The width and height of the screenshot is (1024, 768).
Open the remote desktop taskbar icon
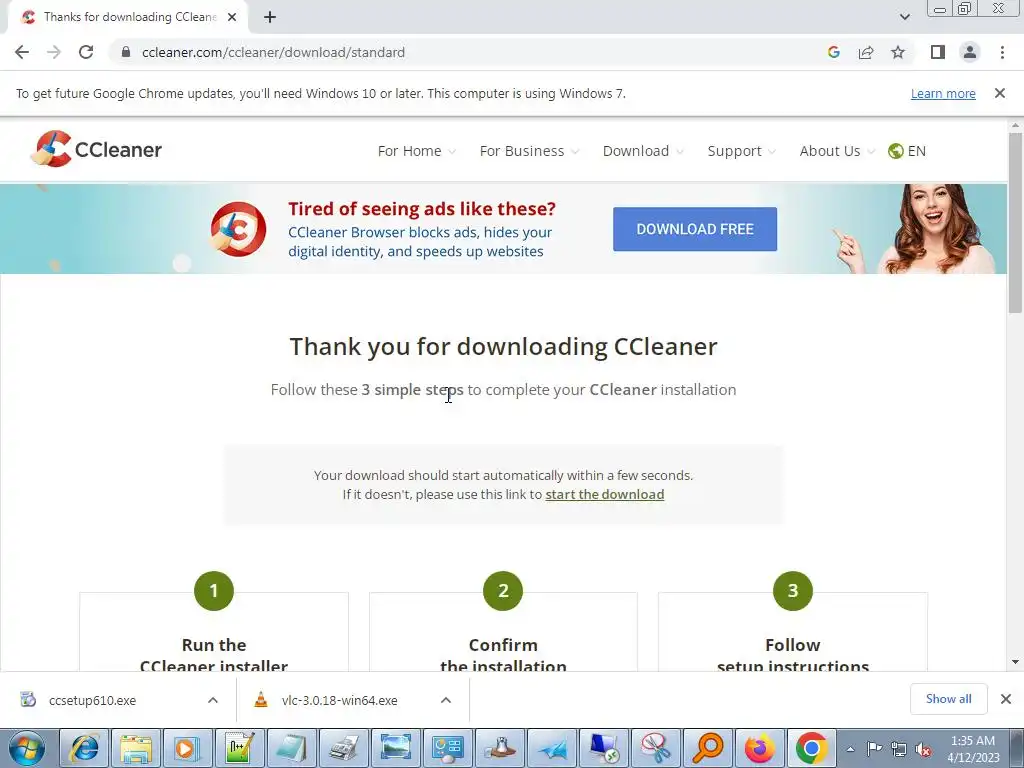(x=603, y=748)
